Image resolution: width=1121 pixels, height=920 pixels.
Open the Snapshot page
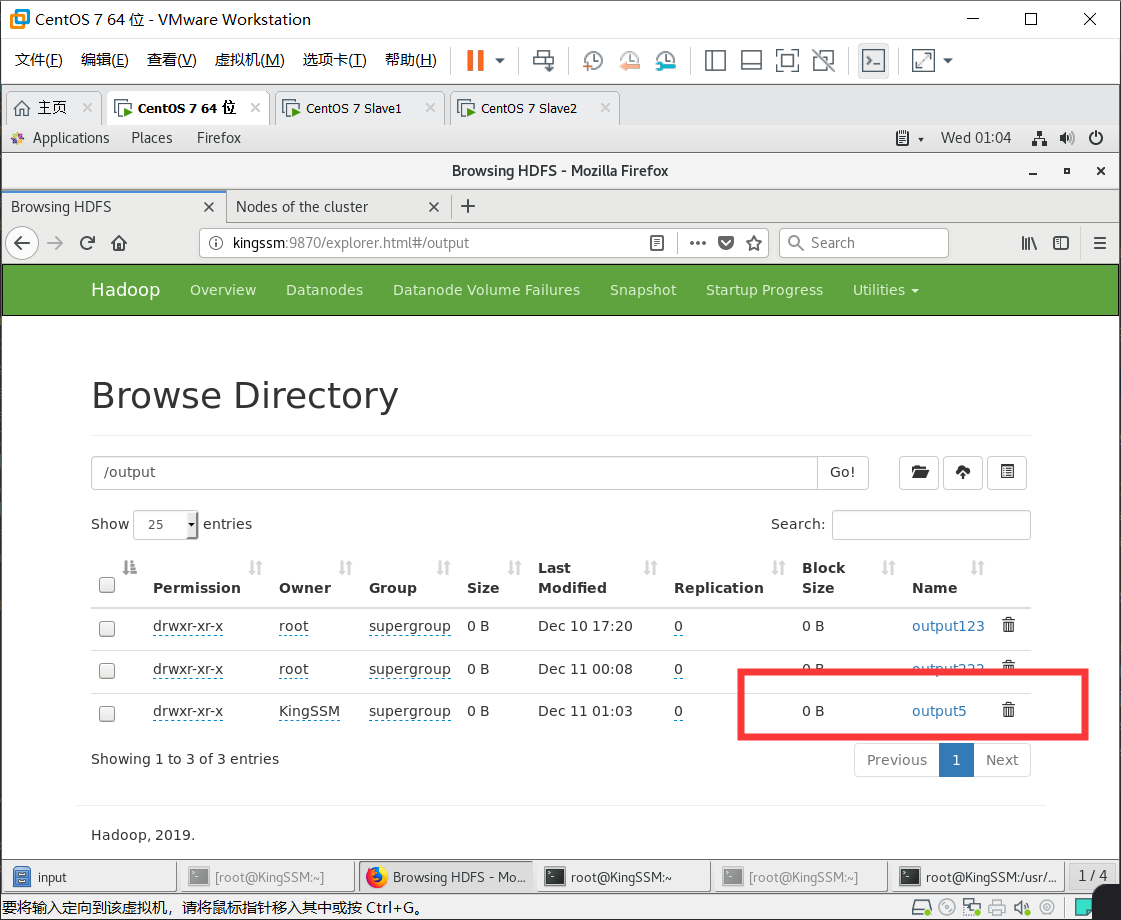click(x=643, y=290)
